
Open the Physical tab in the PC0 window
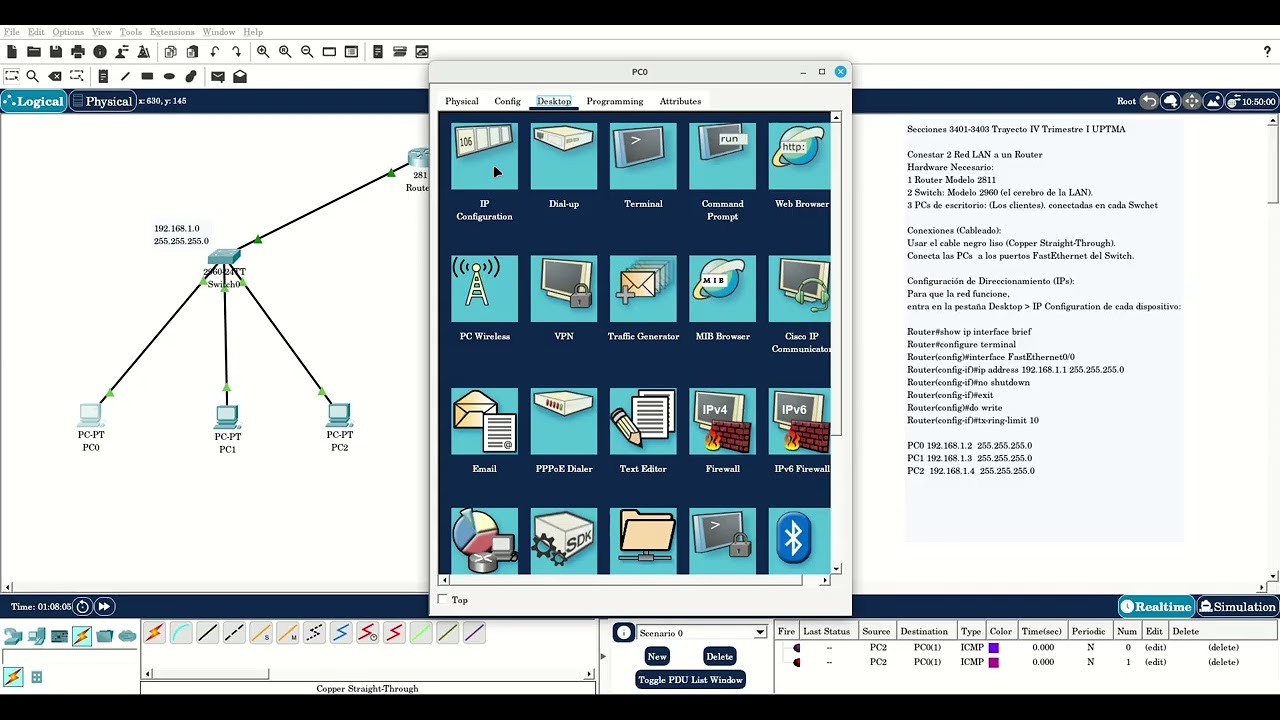click(x=462, y=101)
